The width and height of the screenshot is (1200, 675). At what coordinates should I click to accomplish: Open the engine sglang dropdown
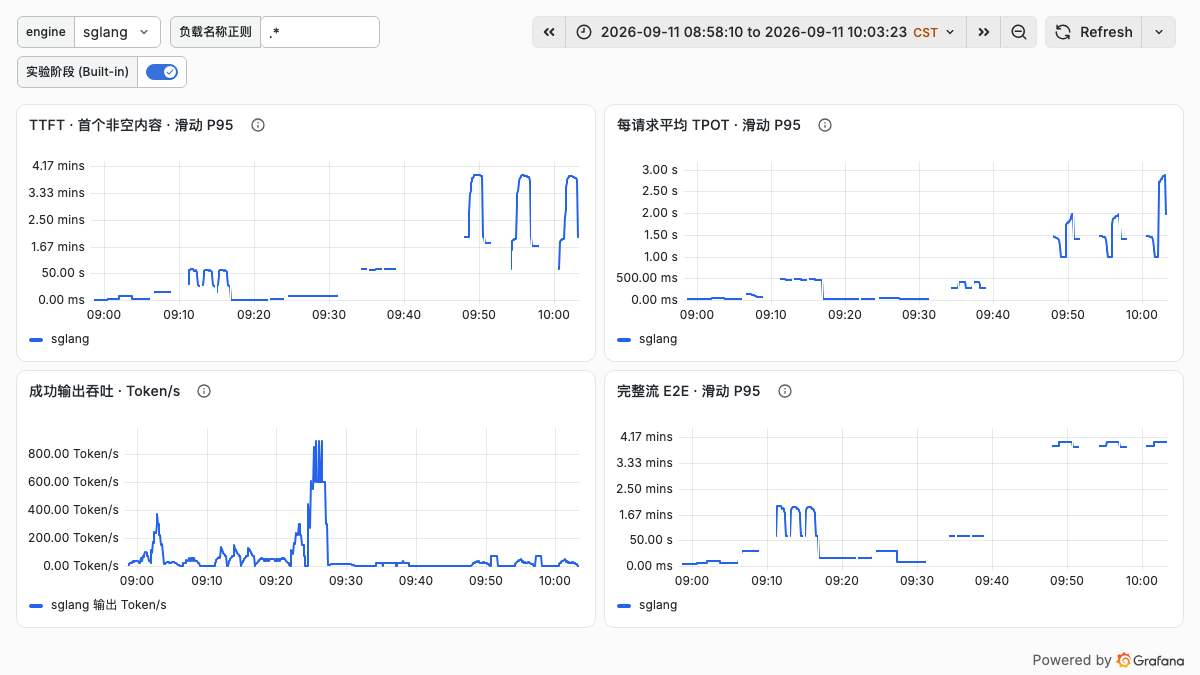click(117, 32)
